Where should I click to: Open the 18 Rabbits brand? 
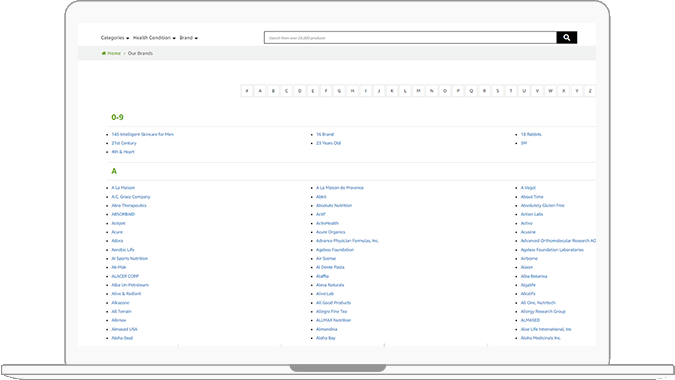pyautogui.click(x=531, y=134)
